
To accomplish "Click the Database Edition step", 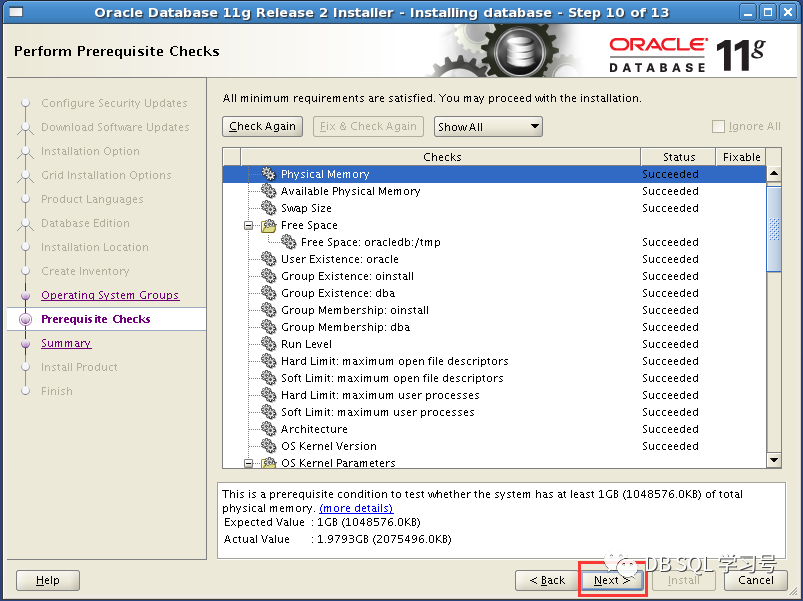I will pyautogui.click(x=85, y=223).
